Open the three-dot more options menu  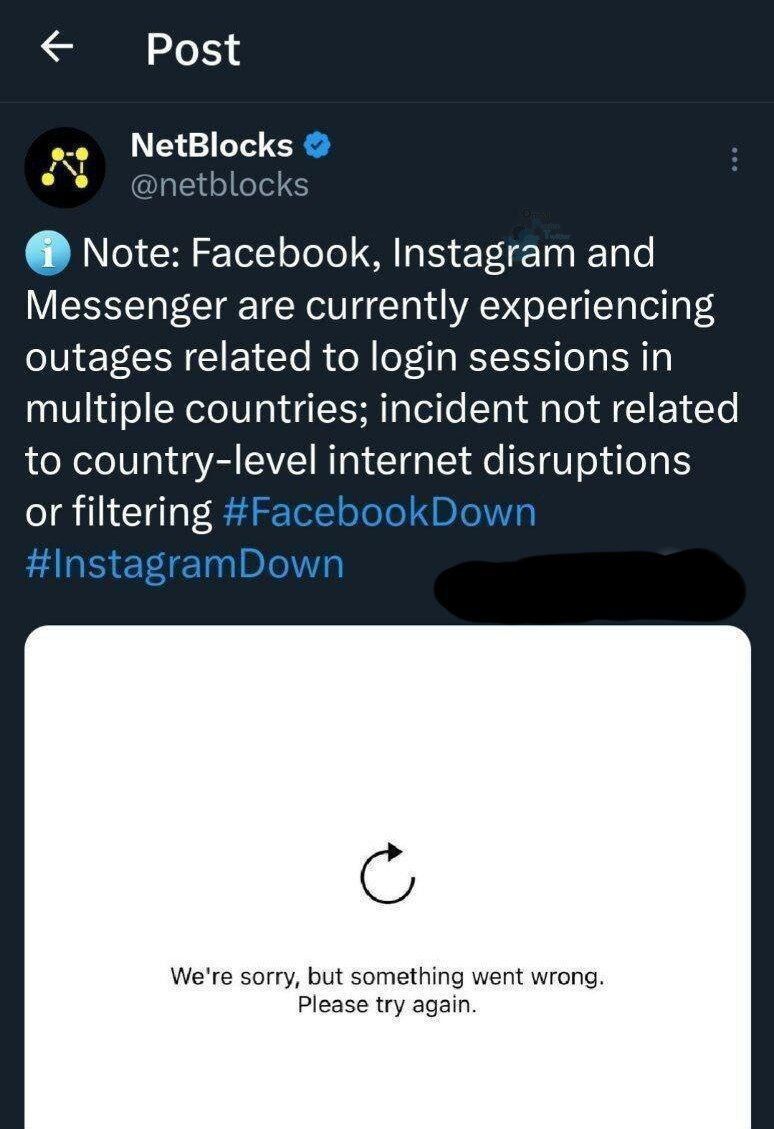tap(735, 159)
